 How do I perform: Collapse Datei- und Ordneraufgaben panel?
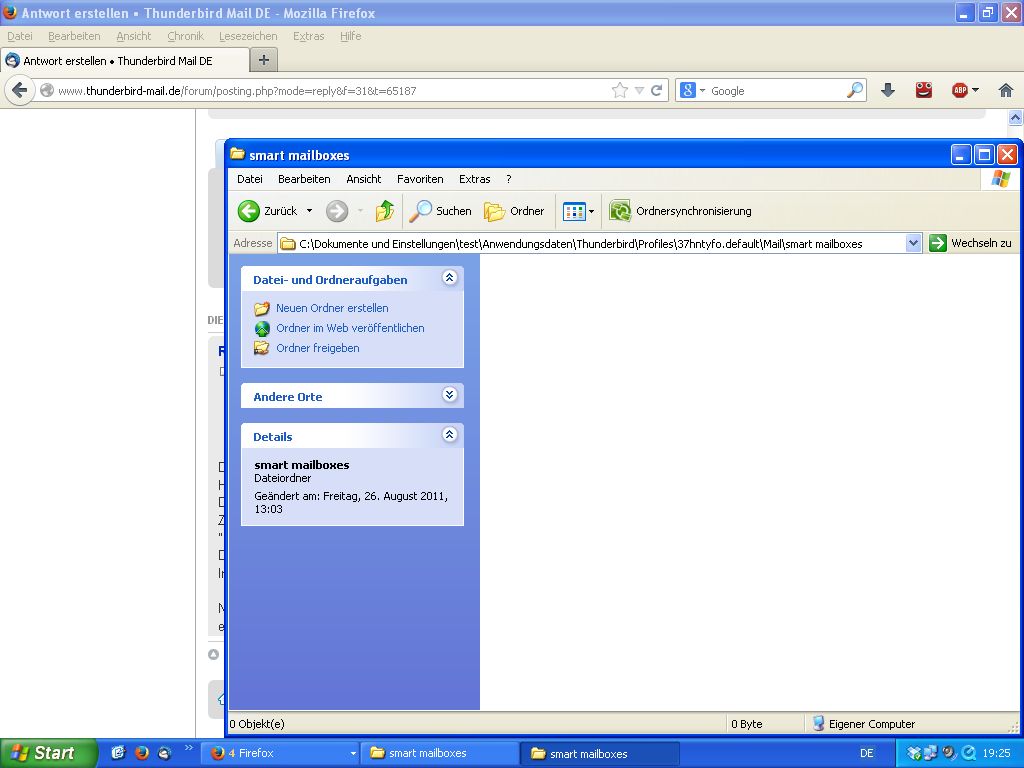[x=449, y=278]
